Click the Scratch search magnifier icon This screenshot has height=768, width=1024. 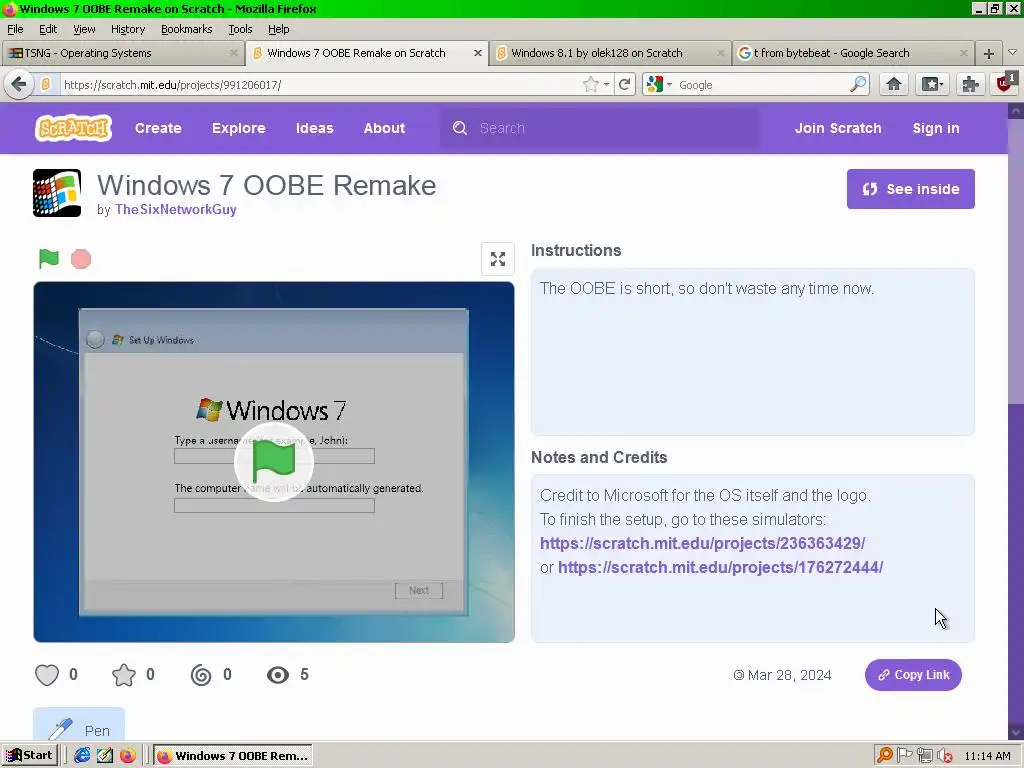tap(460, 128)
